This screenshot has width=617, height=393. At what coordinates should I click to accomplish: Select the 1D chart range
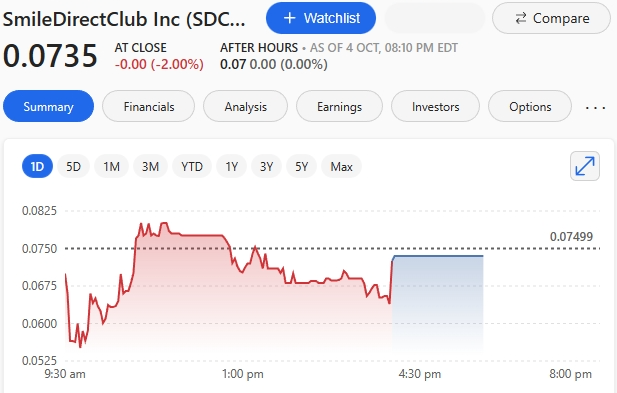coord(37,166)
